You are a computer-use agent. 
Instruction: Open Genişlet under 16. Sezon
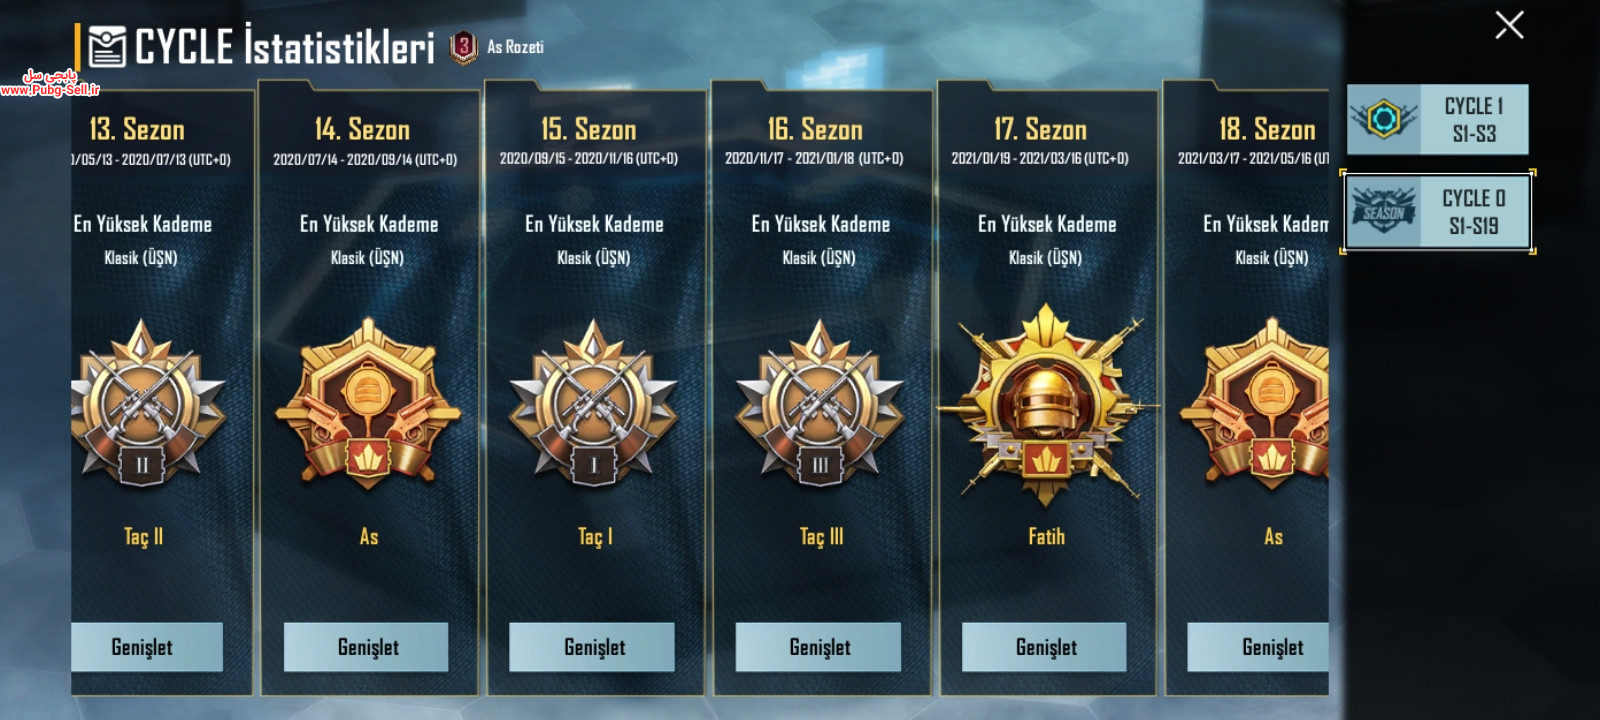(x=818, y=647)
